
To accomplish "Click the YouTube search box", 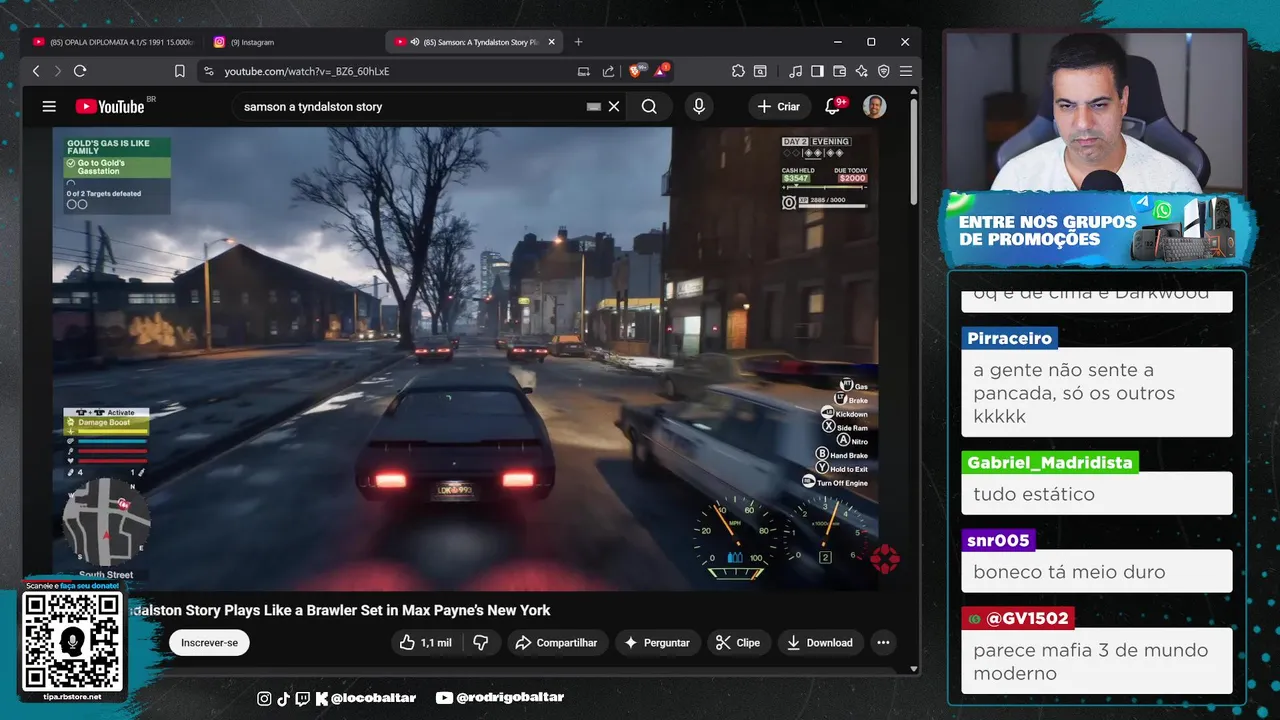I will click(x=410, y=106).
